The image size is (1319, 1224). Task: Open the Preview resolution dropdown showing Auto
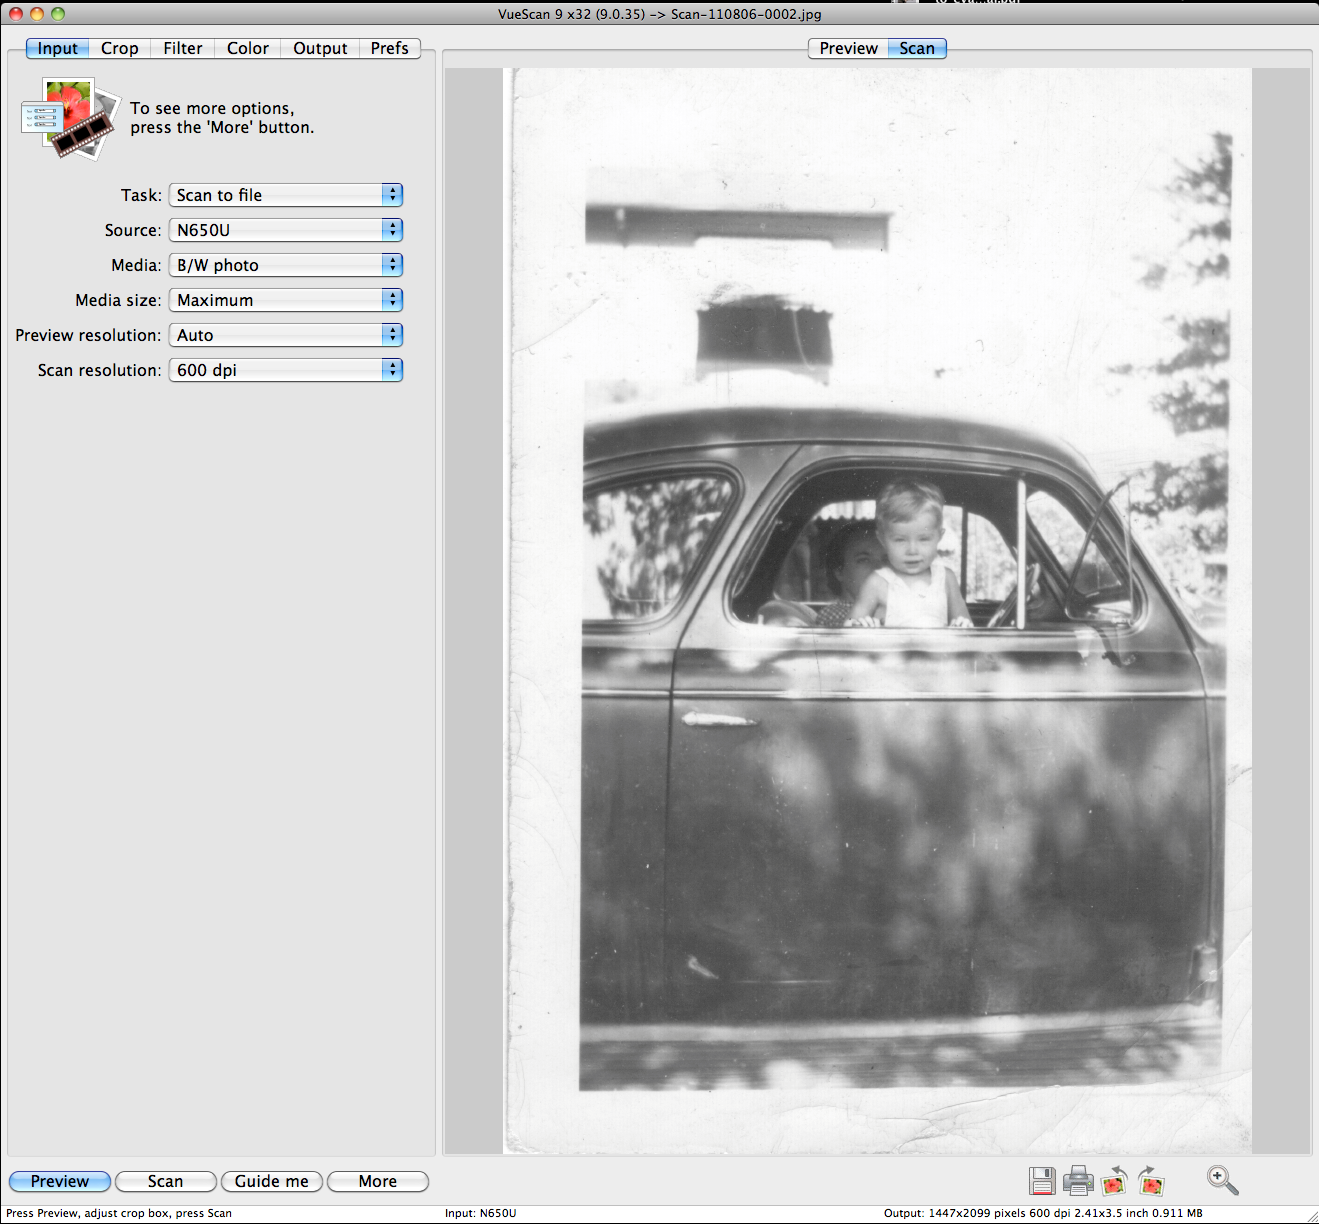(286, 335)
